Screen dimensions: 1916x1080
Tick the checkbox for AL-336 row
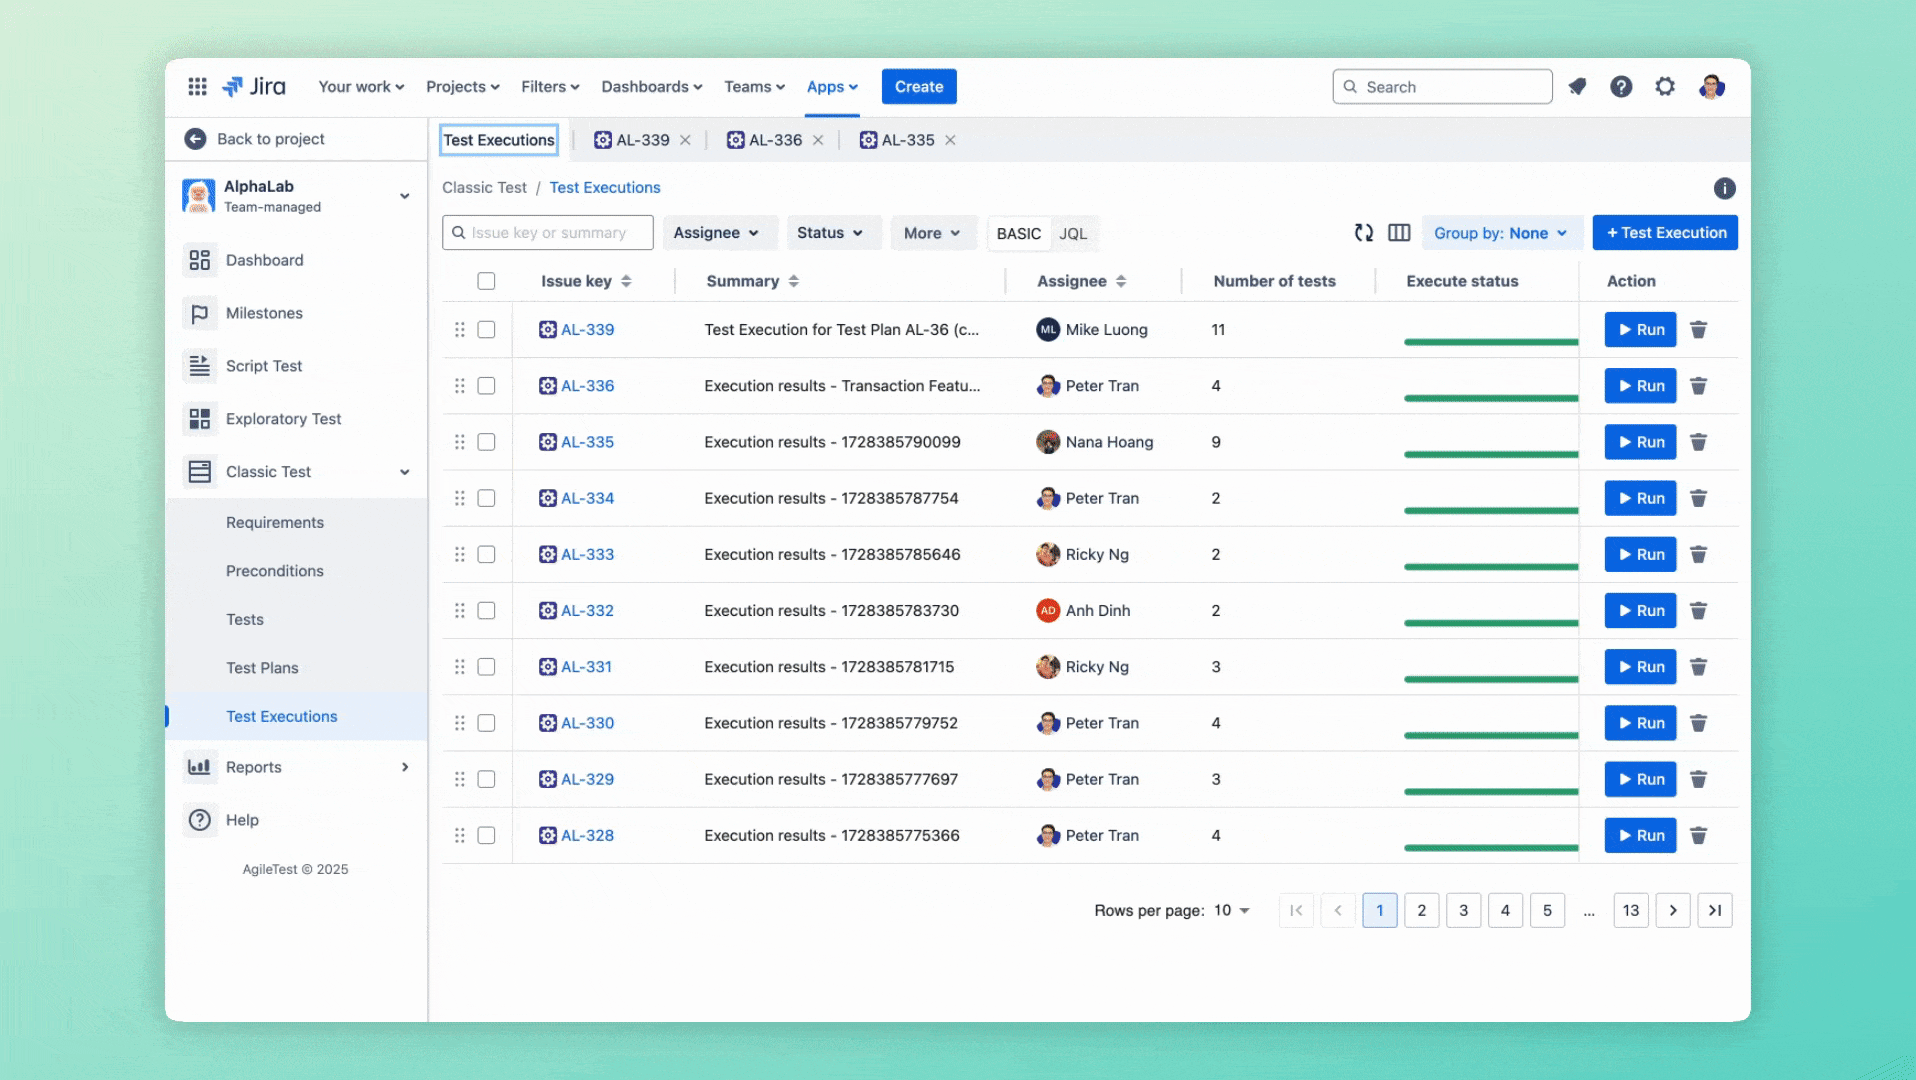pos(486,386)
